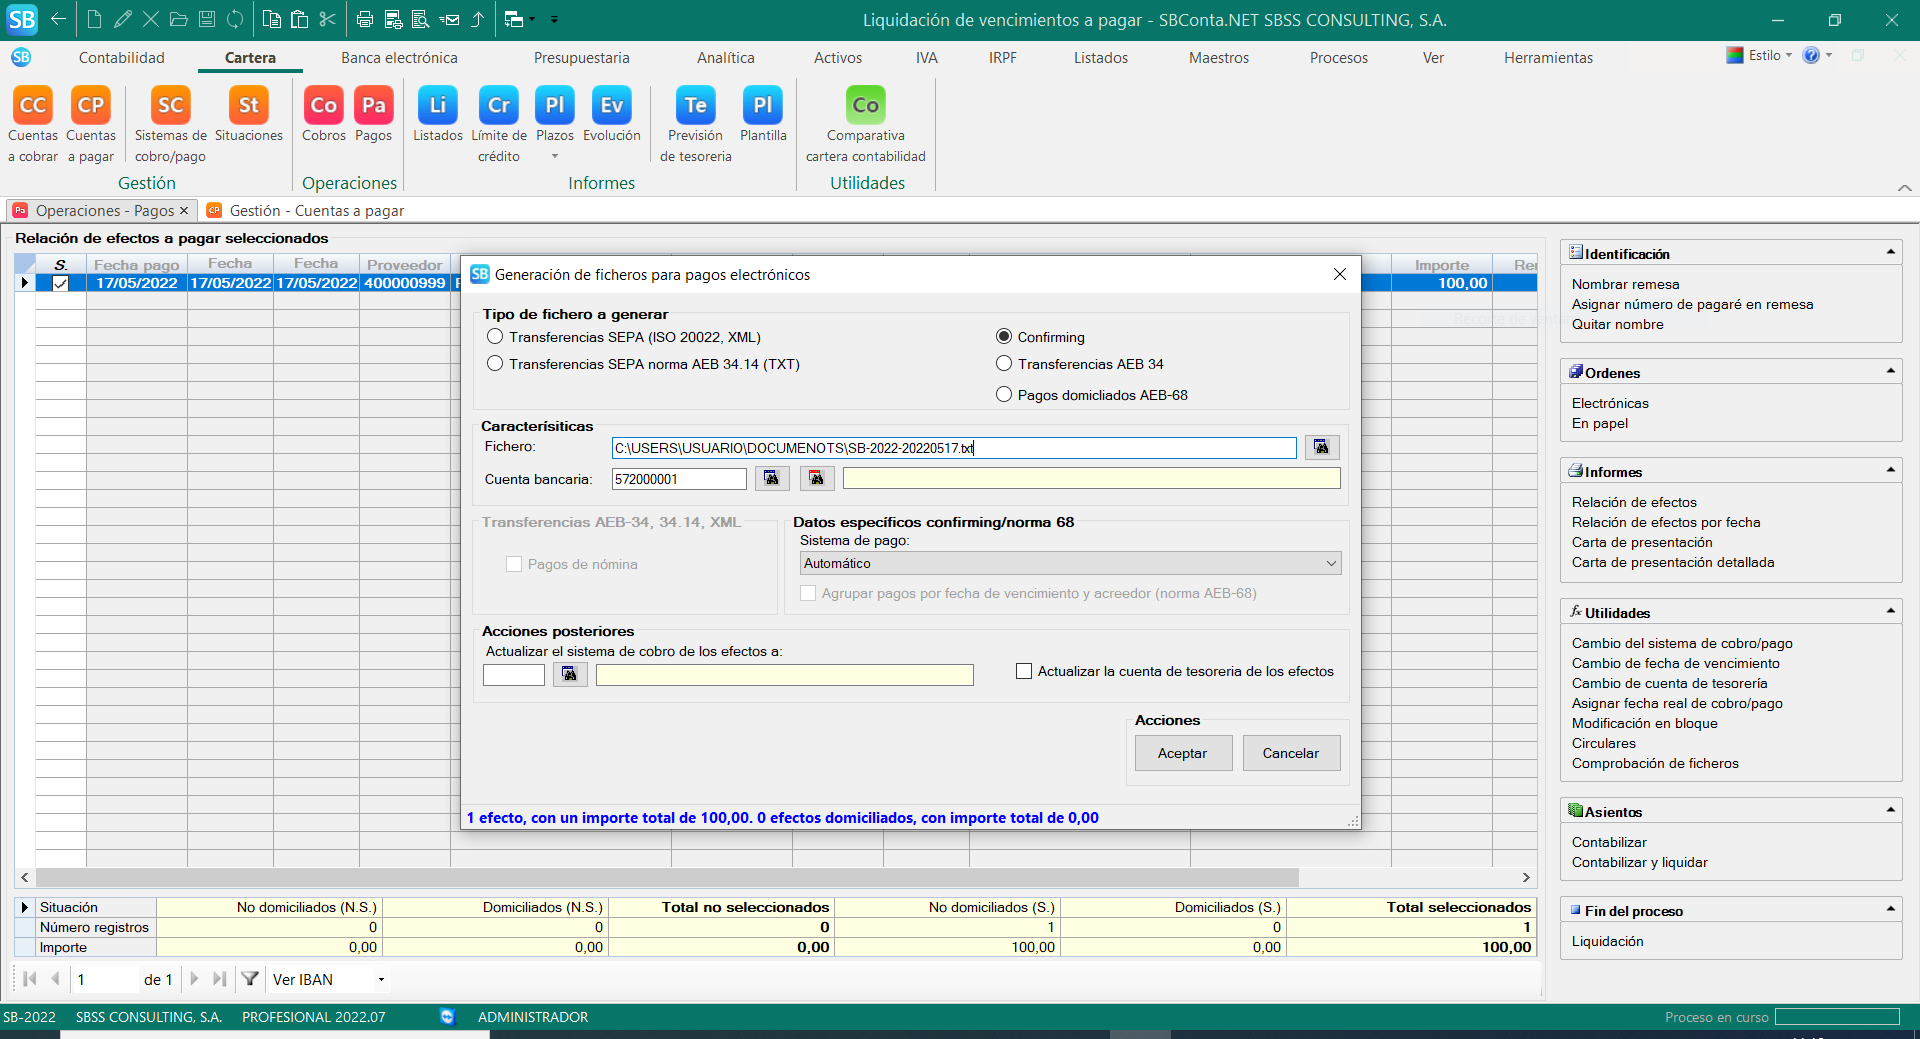Click the Cuenta bancaria input field

tap(679, 479)
